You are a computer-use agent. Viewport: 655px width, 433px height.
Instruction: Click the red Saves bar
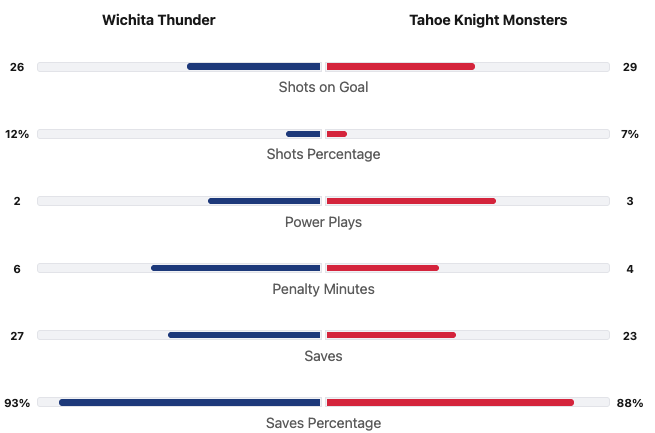tap(391, 335)
